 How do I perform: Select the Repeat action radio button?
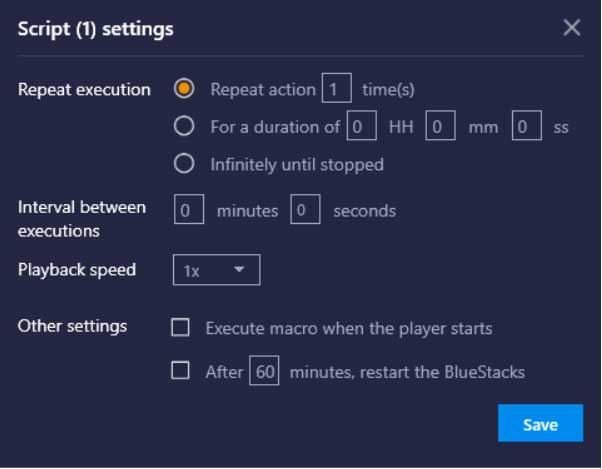(x=184, y=89)
